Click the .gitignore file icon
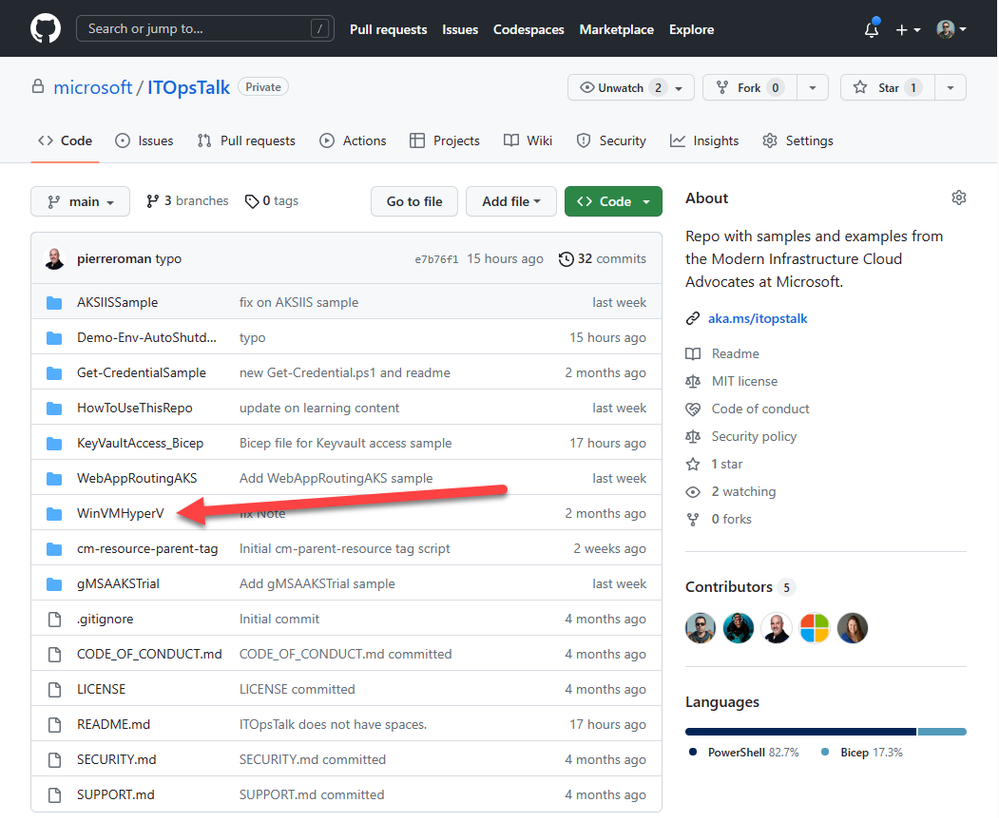 coord(55,619)
